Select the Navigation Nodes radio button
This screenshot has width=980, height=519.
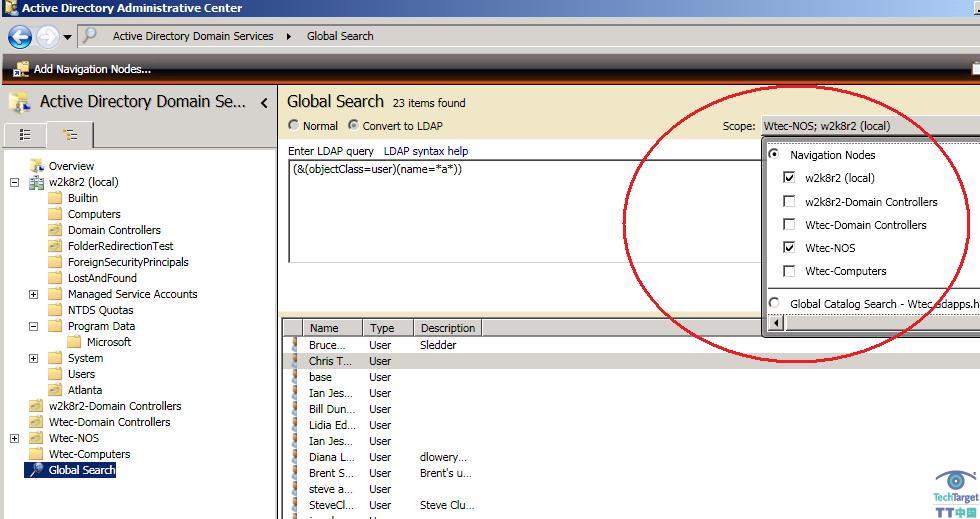pyautogui.click(x=774, y=154)
